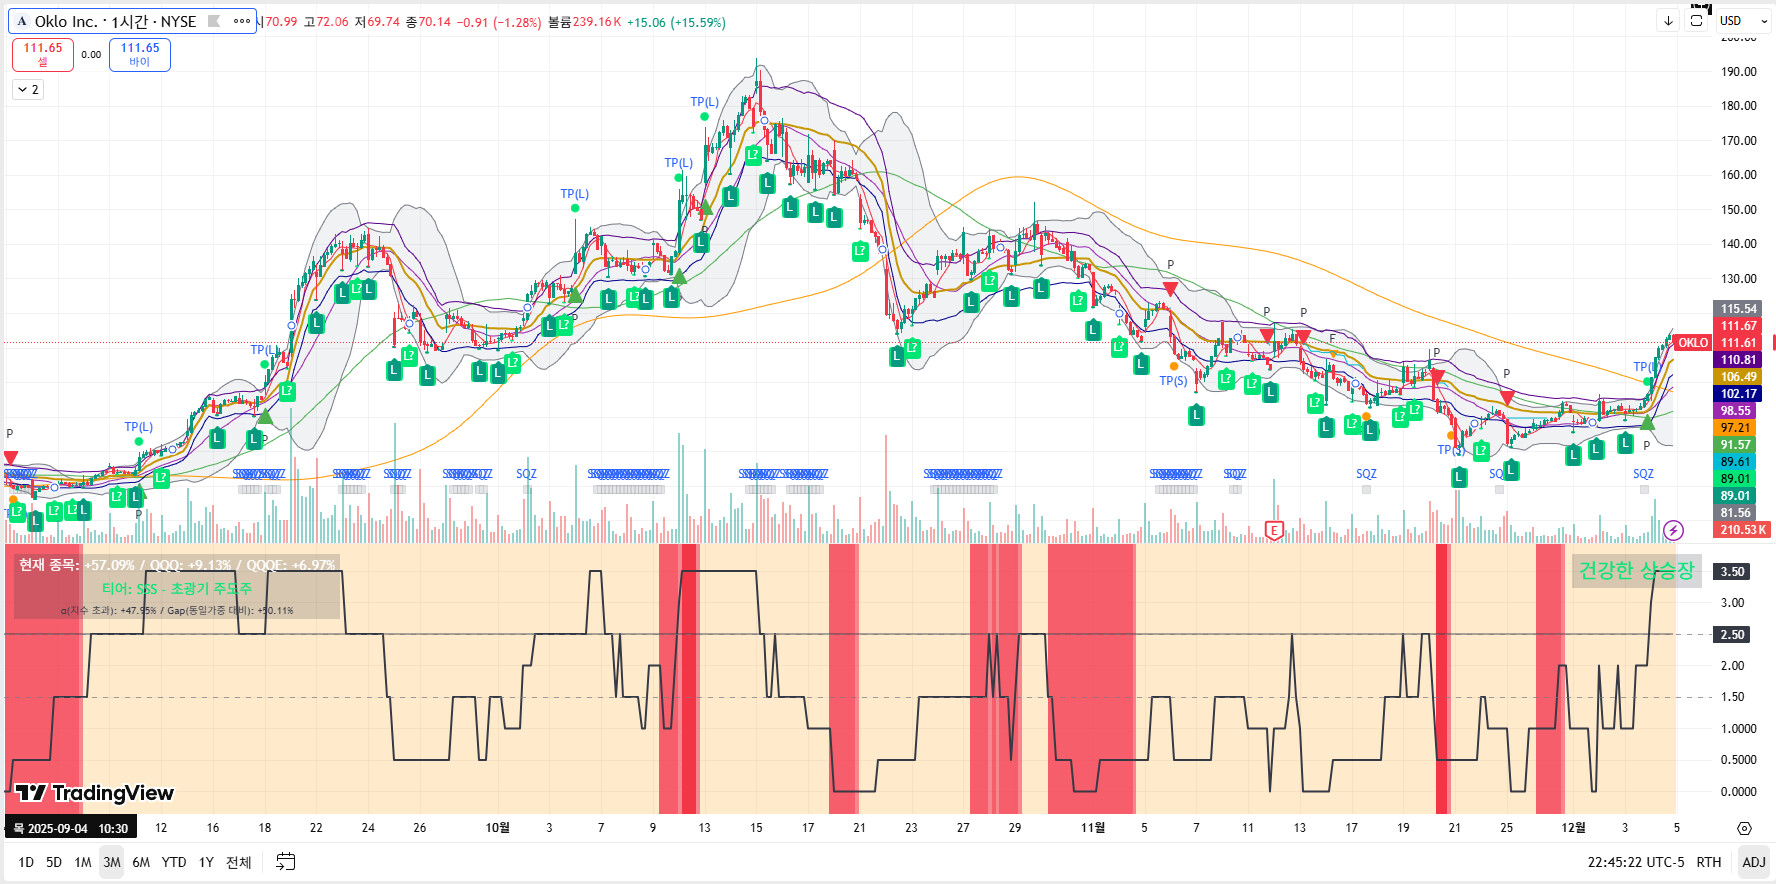The image size is (1776, 884).
Task: Select the YTD time range
Action: (174, 862)
